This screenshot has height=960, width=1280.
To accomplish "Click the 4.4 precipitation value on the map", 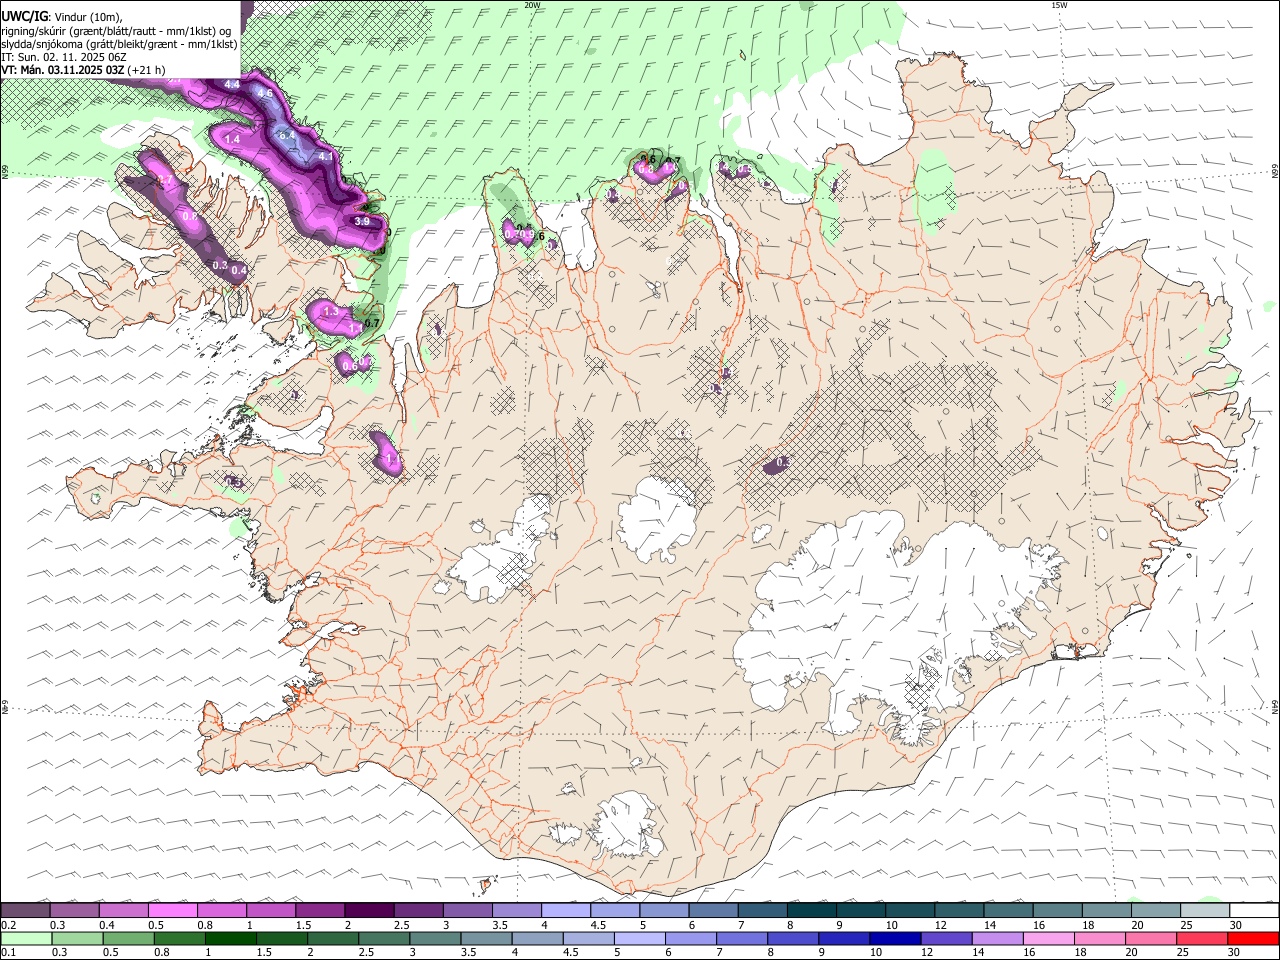I will [x=232, y=84].
